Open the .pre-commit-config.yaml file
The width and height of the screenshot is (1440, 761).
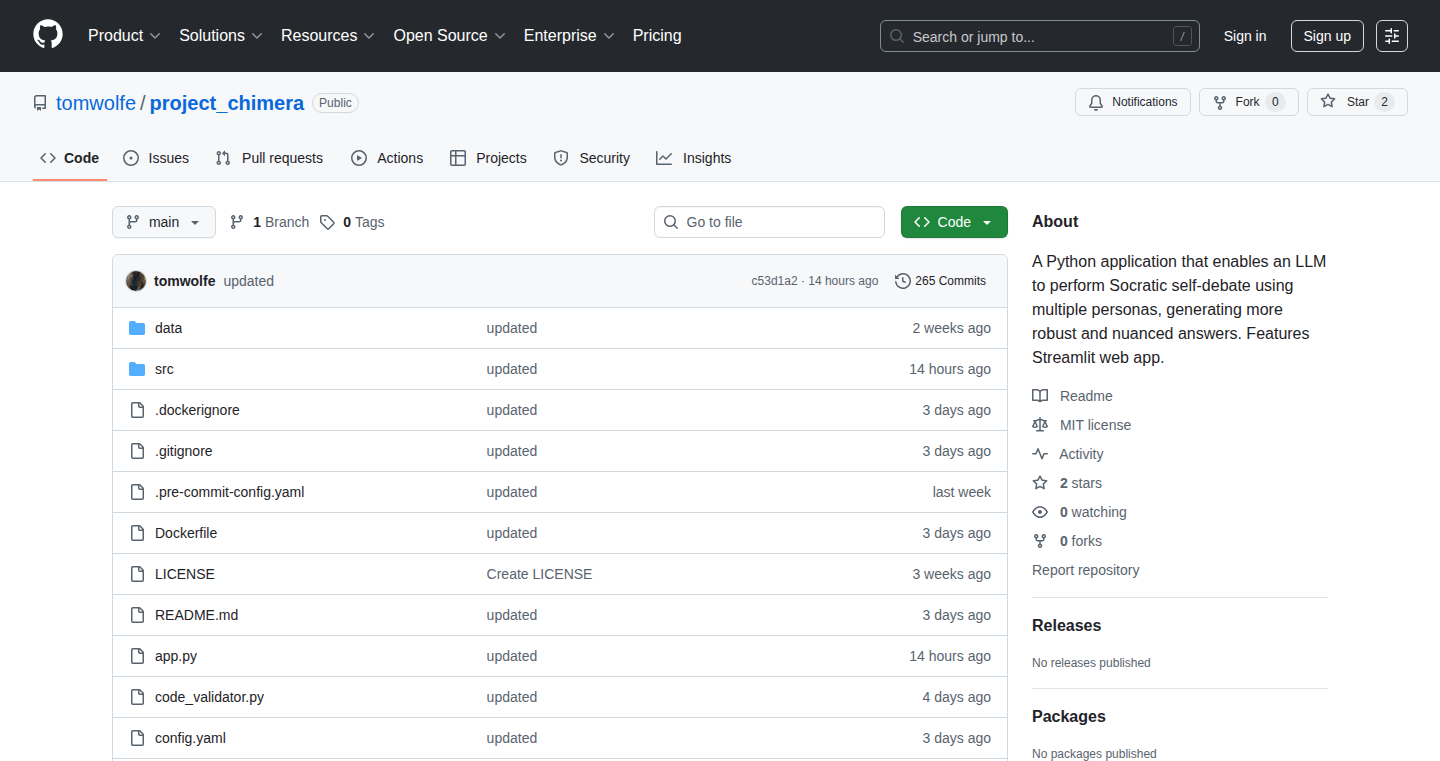230,492
